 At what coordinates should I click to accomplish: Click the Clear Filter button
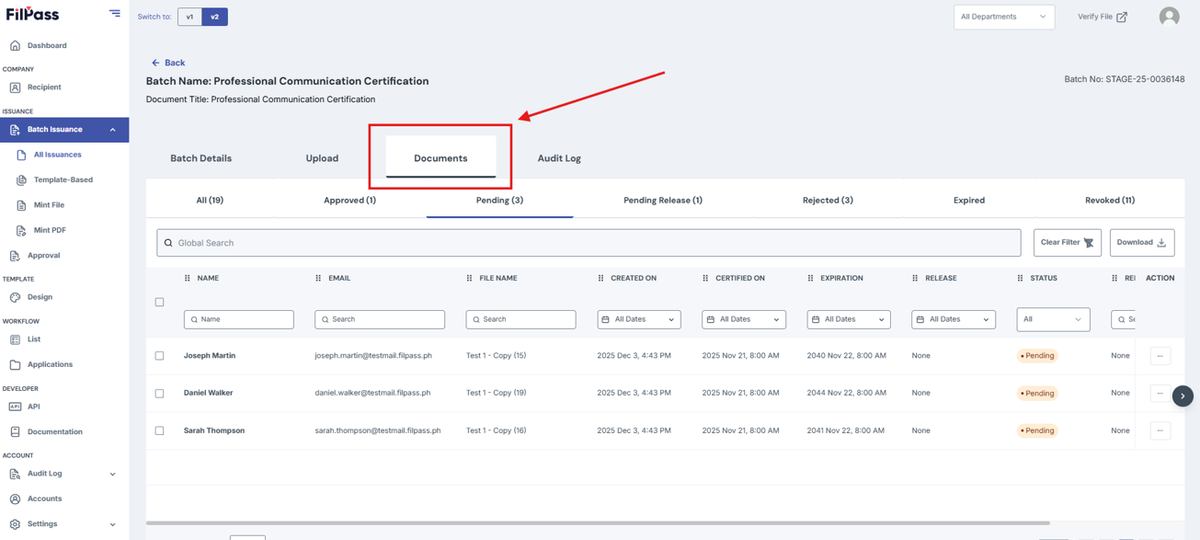coord(1067,242)
